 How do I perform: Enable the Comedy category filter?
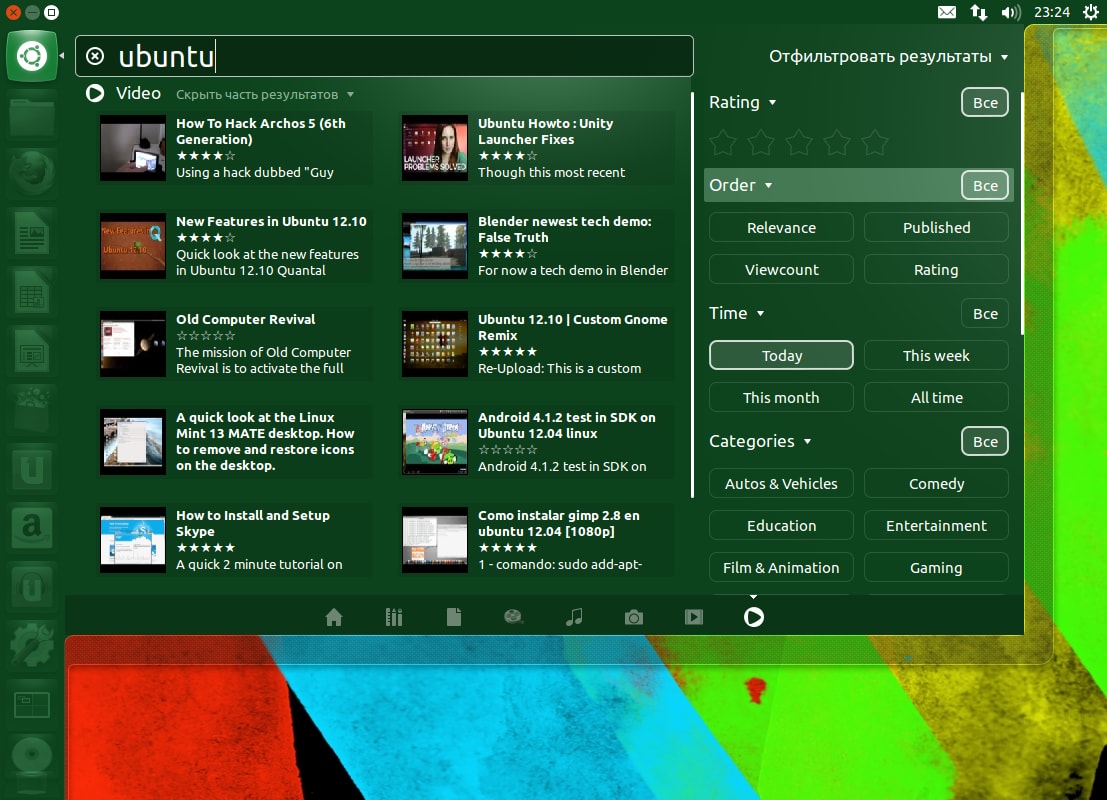click(936, 484)
